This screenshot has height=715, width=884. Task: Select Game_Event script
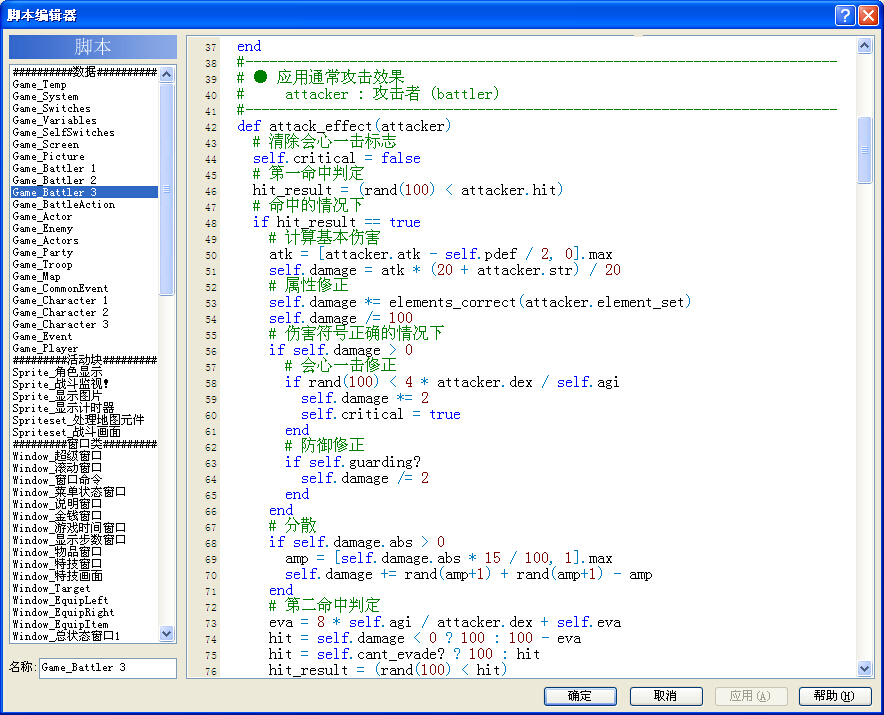[85, 337]
